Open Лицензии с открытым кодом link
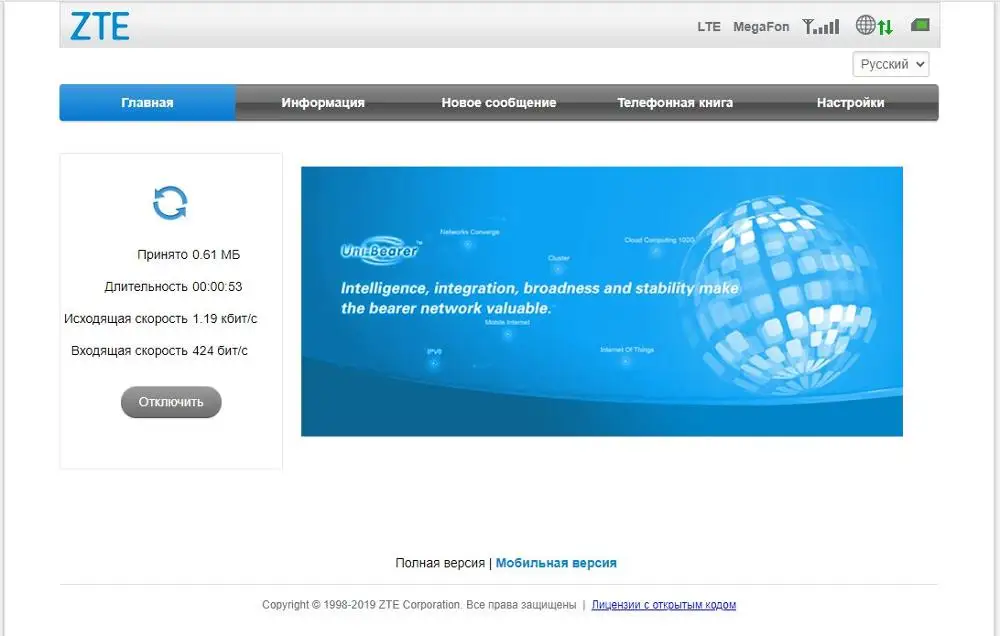 tap(664, 605)
